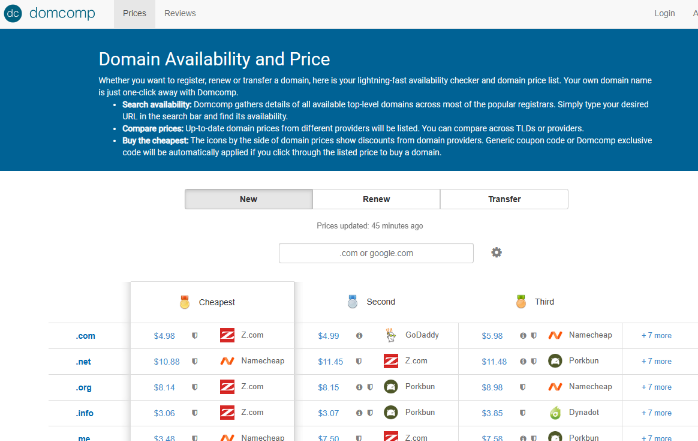Click the $8.14 price in the .org row

click(164, 388)
